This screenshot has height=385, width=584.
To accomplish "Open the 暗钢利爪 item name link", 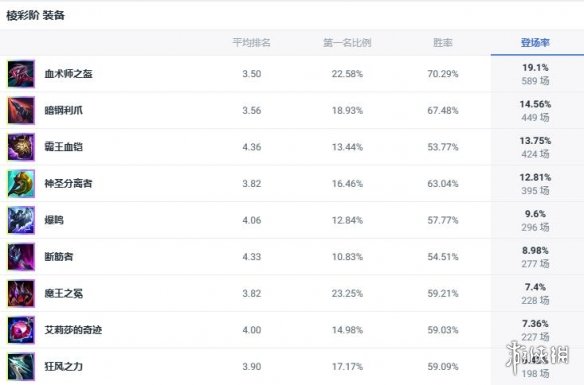I will point(64,110).
